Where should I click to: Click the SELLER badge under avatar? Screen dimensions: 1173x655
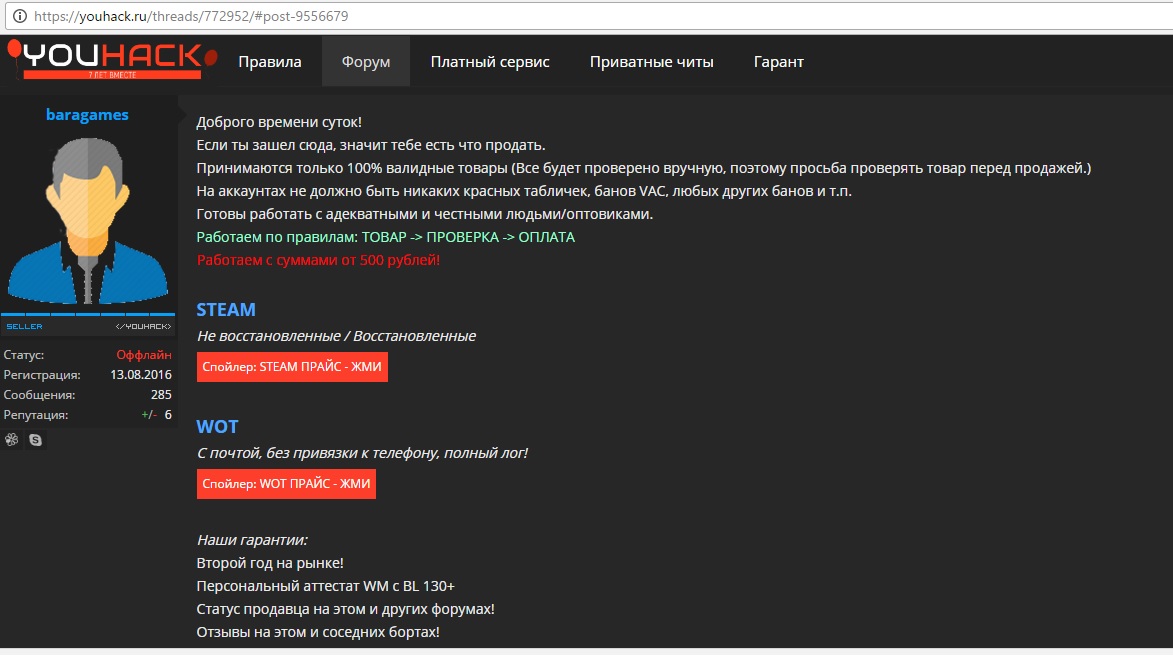[24, 327]
